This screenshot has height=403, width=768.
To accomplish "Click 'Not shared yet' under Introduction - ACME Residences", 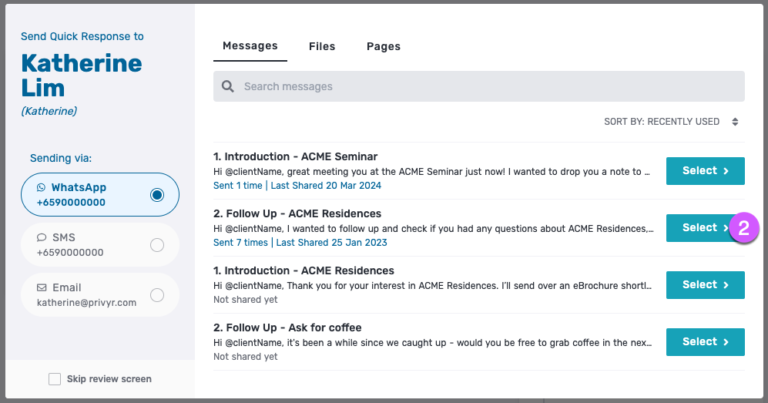I will click(245, 300).
